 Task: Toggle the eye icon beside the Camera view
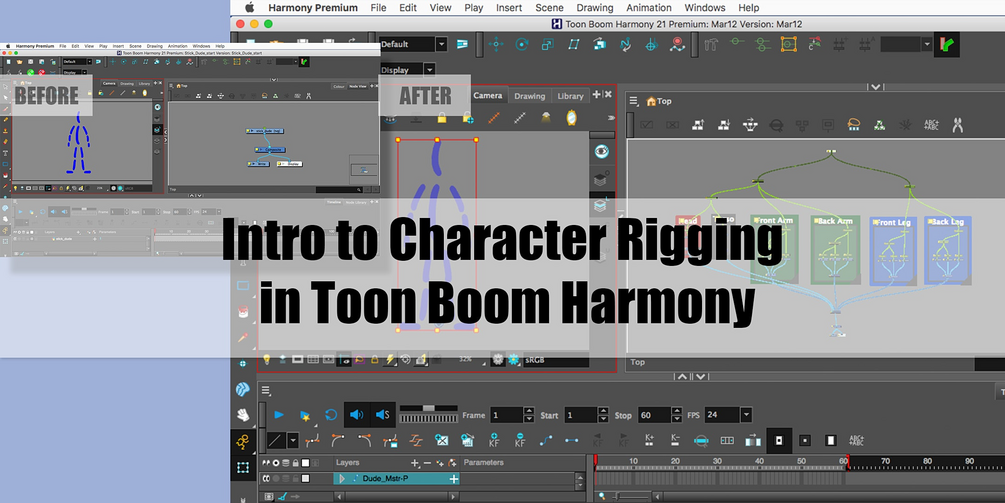[x=601, y=151]
